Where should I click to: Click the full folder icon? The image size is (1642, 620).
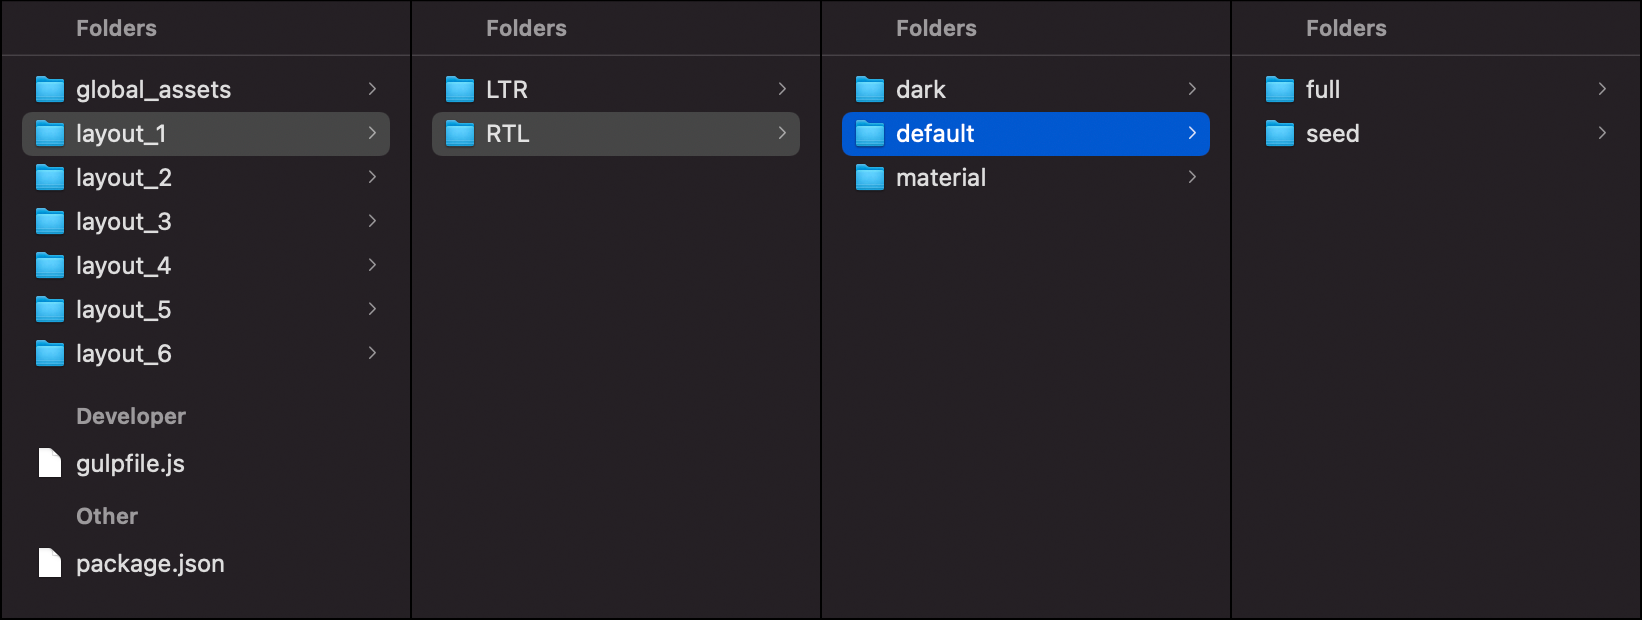pos(1280,90)
